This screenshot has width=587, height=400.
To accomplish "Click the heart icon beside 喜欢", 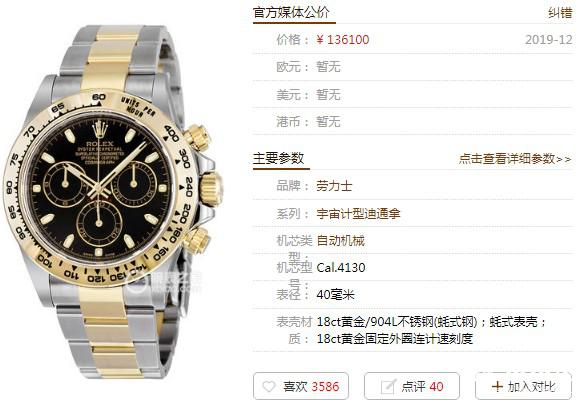I will (x=268, y=386).
